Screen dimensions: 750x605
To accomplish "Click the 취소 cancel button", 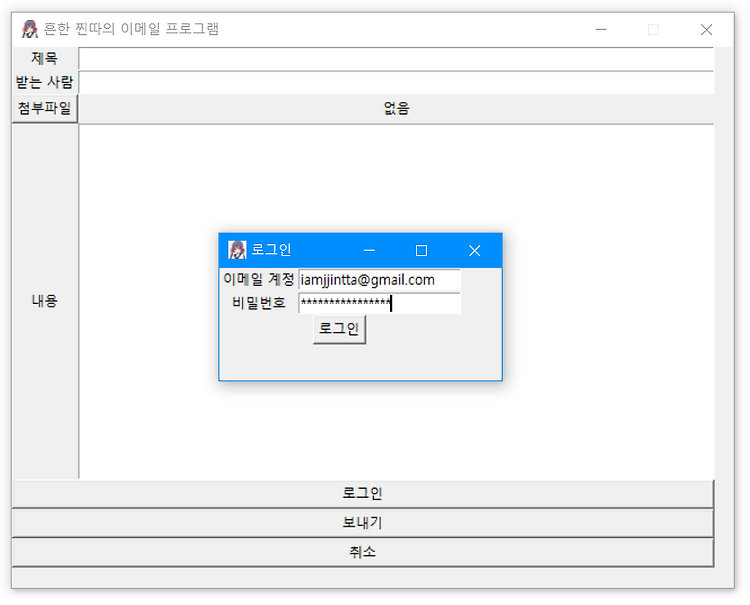I will pos(363,552).
